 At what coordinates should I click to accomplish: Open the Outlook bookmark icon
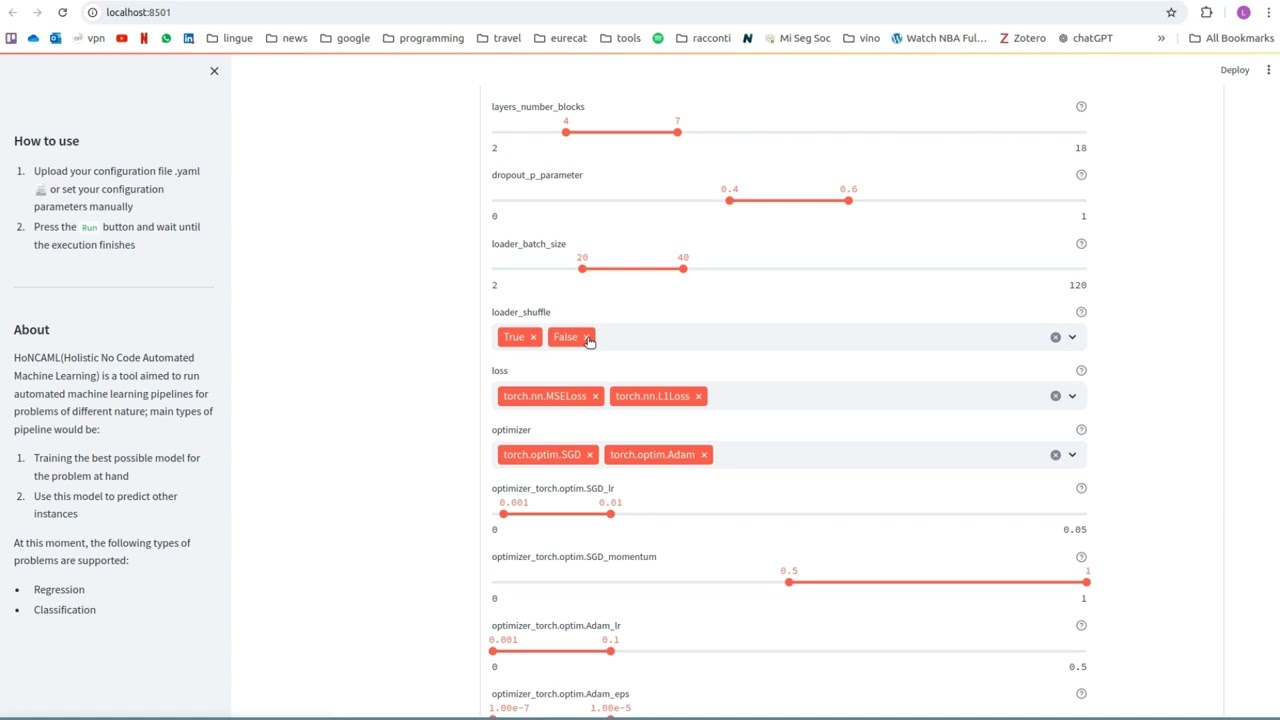[55, 38]
